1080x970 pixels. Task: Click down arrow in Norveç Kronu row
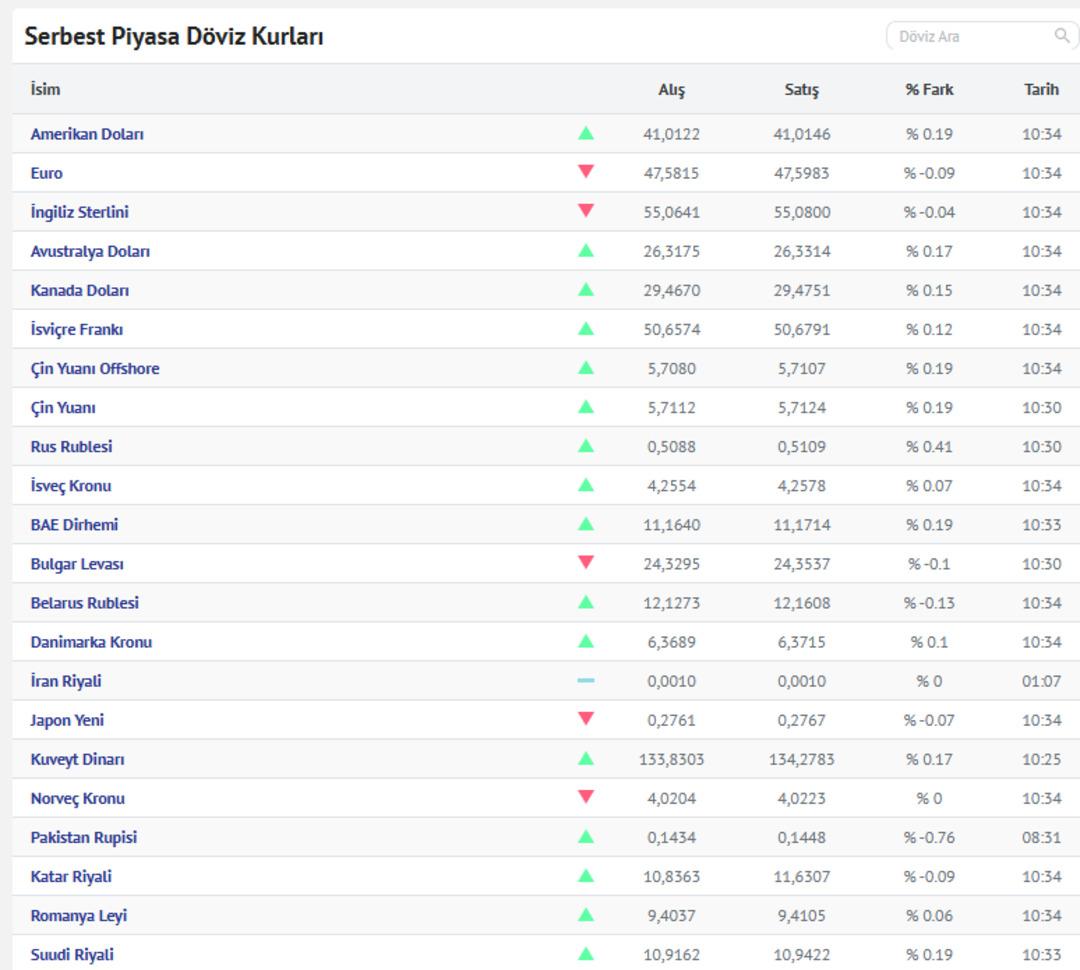point(585,796)
